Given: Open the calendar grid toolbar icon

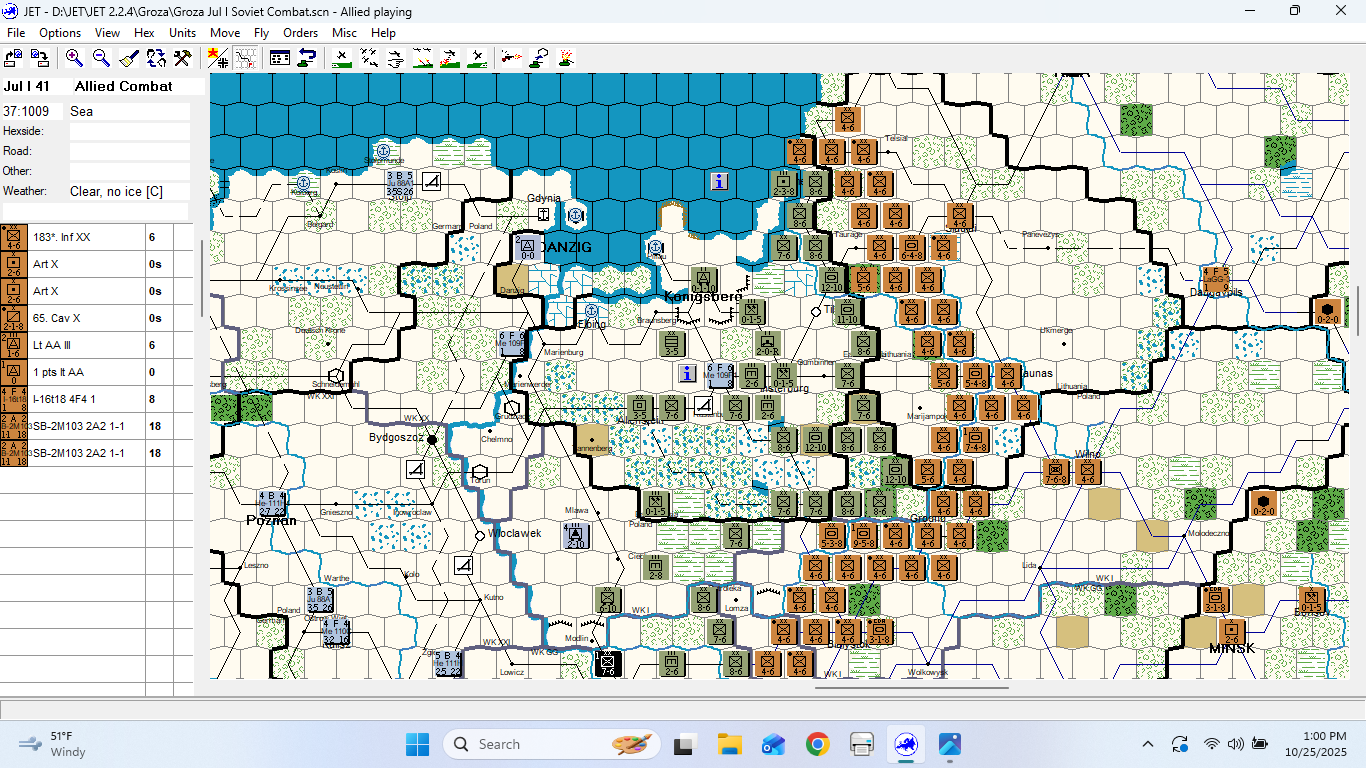Looking at the screenshot, I should pos(280,58).
